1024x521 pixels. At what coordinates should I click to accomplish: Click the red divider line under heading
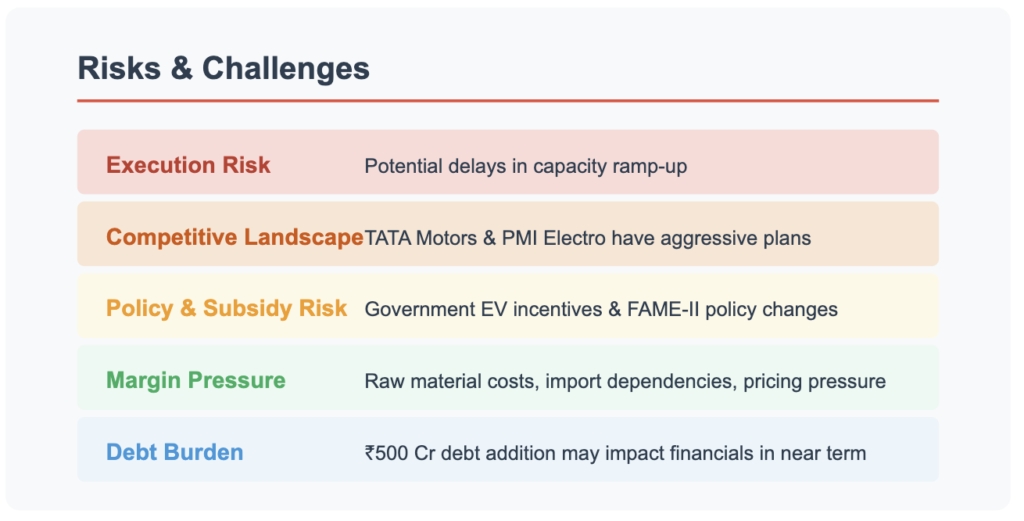(x=508, y=101)
